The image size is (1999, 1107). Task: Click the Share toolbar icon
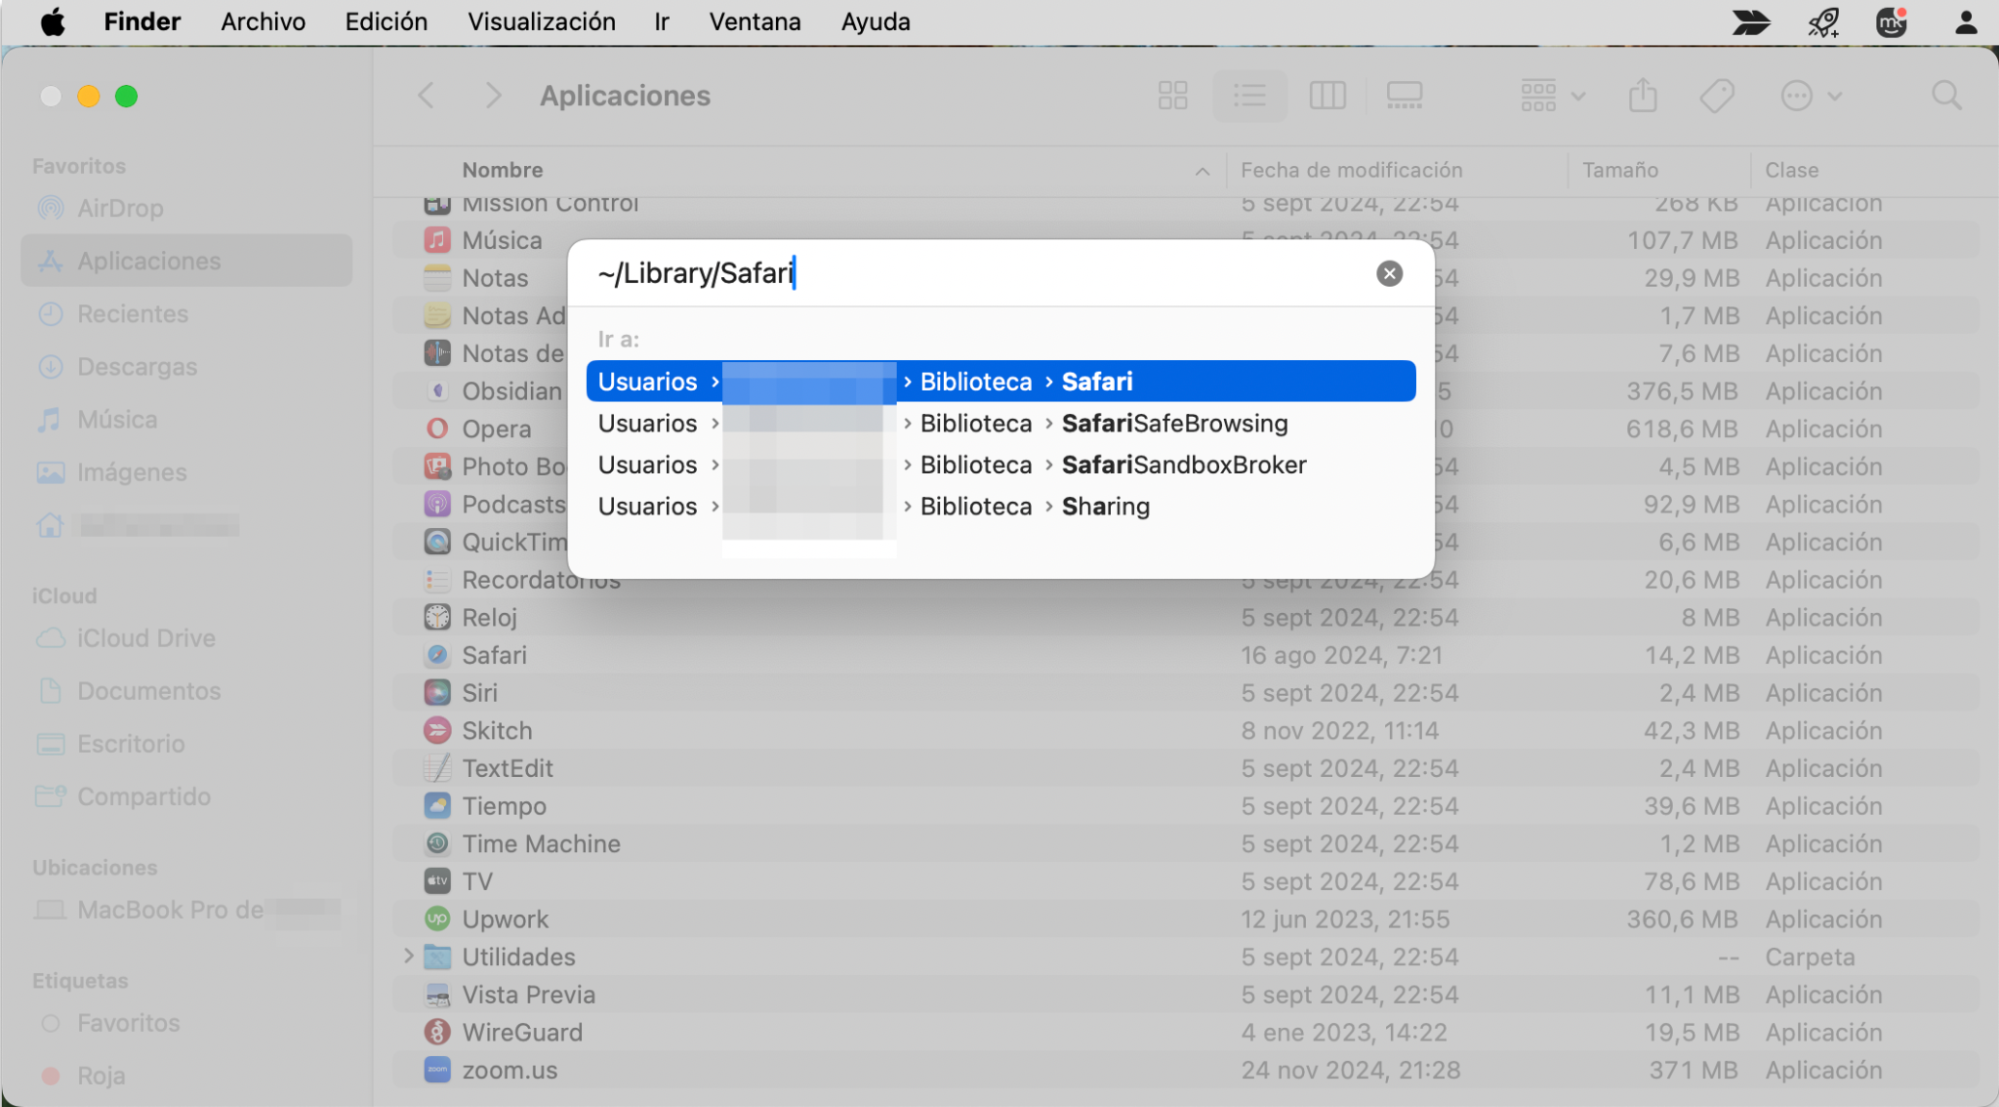pos(1643,96)
